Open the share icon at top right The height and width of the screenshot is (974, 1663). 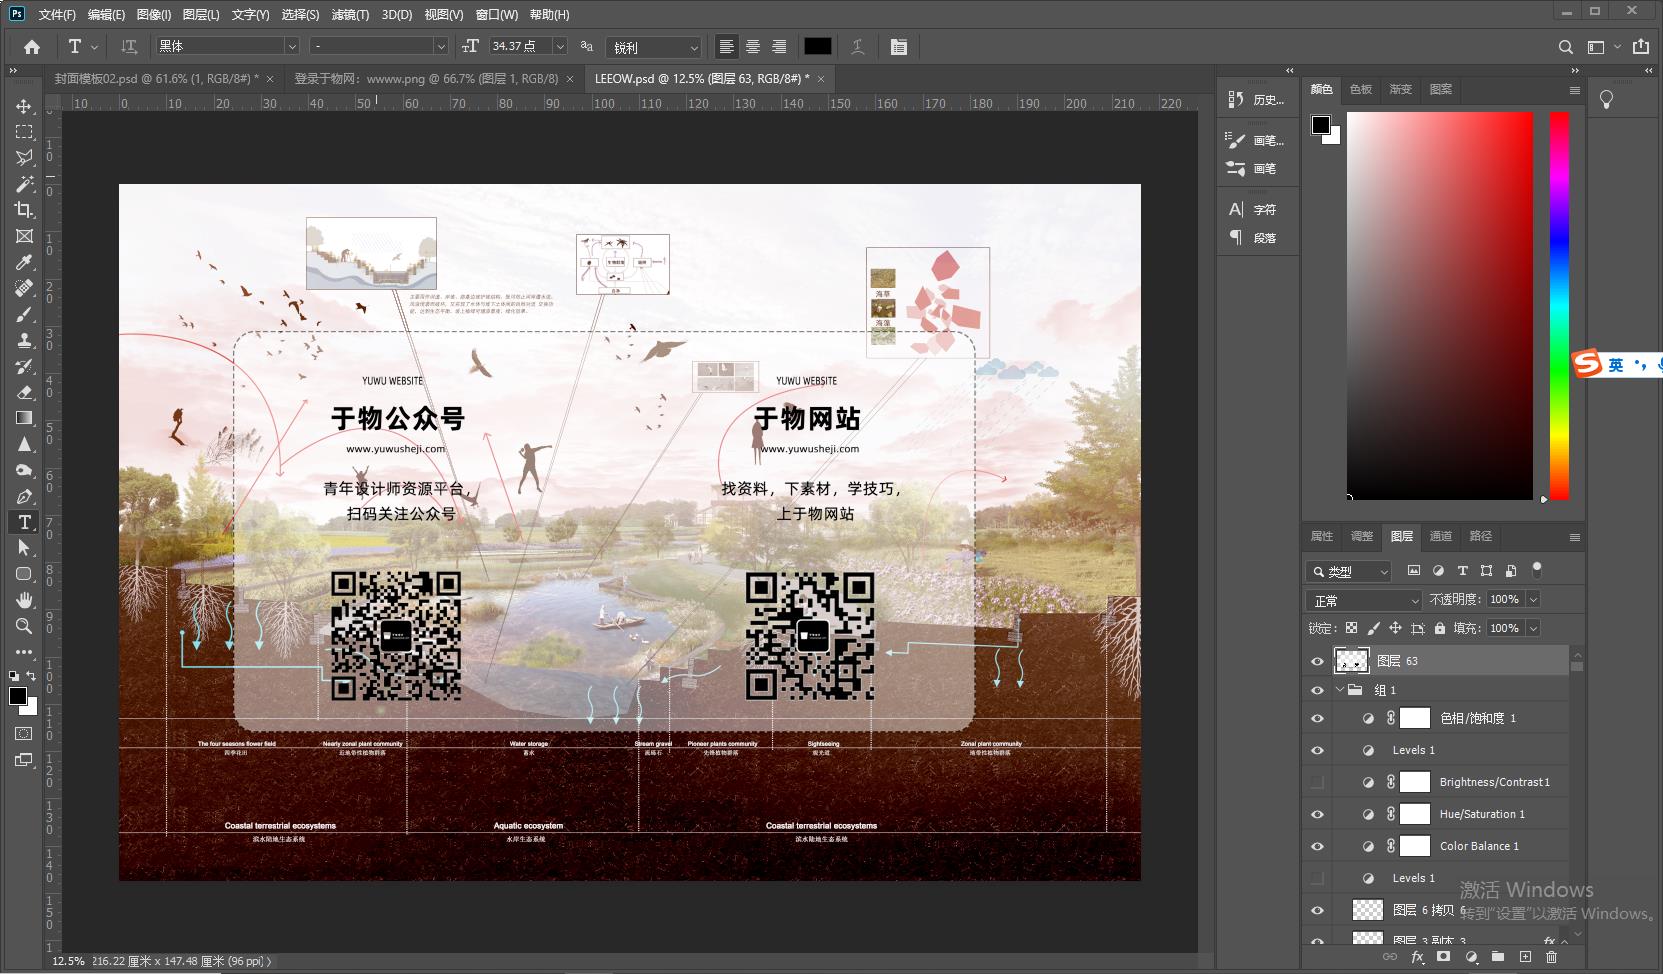(1641, 46)
